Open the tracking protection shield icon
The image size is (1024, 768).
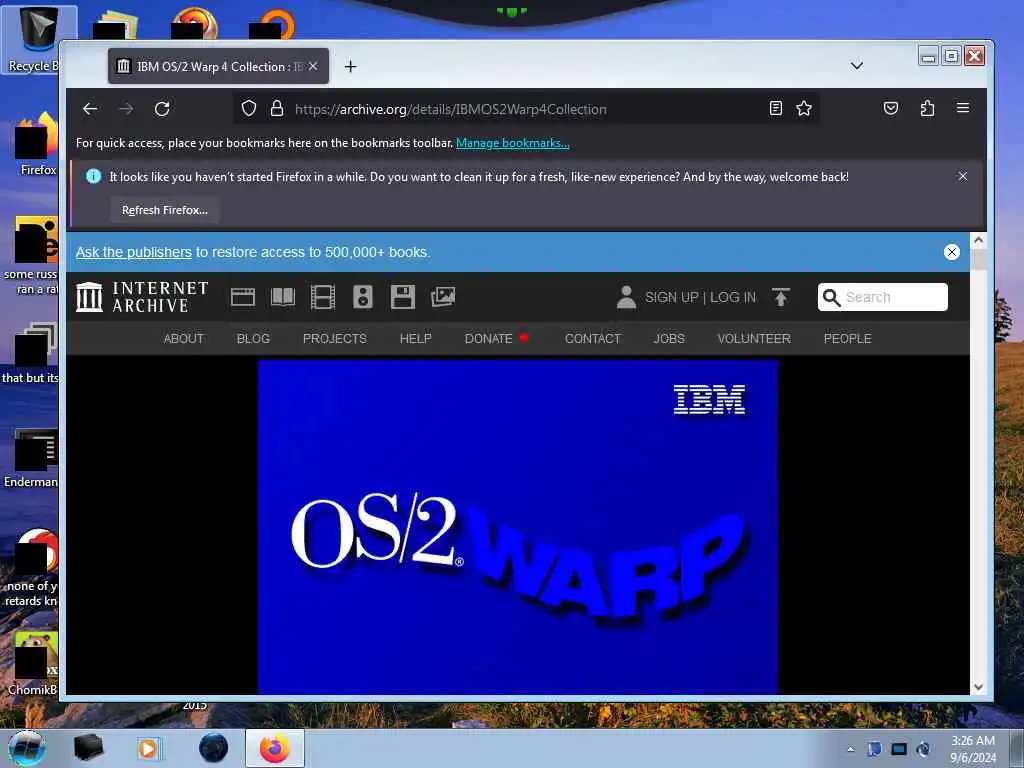coord(249,108)
